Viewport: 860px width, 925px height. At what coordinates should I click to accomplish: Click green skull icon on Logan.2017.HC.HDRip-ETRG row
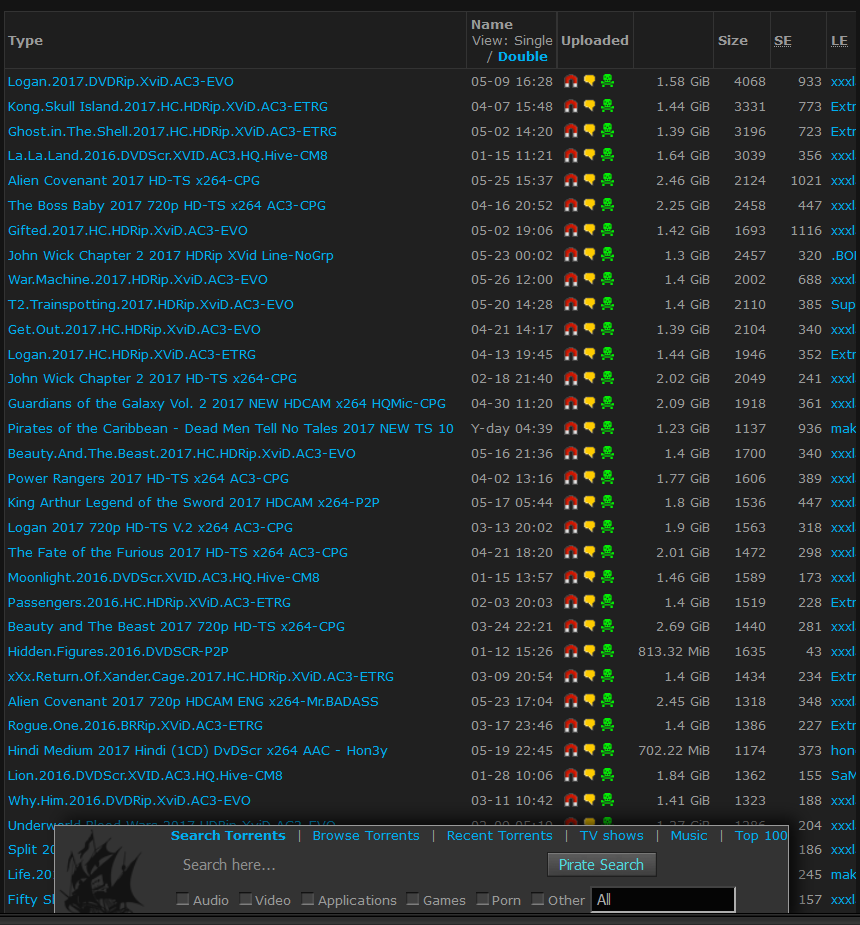(608, 354)
